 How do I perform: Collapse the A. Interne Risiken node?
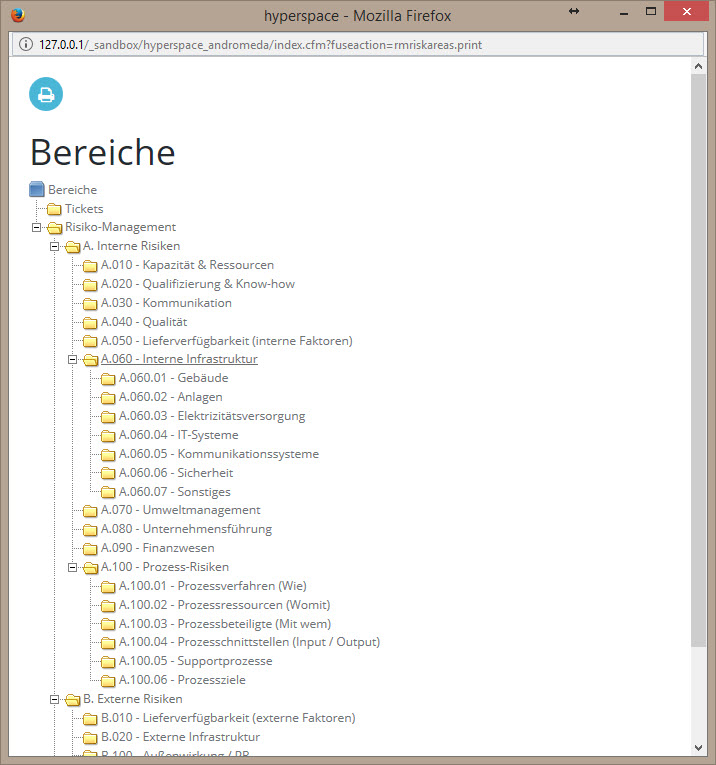pos(54,246)
